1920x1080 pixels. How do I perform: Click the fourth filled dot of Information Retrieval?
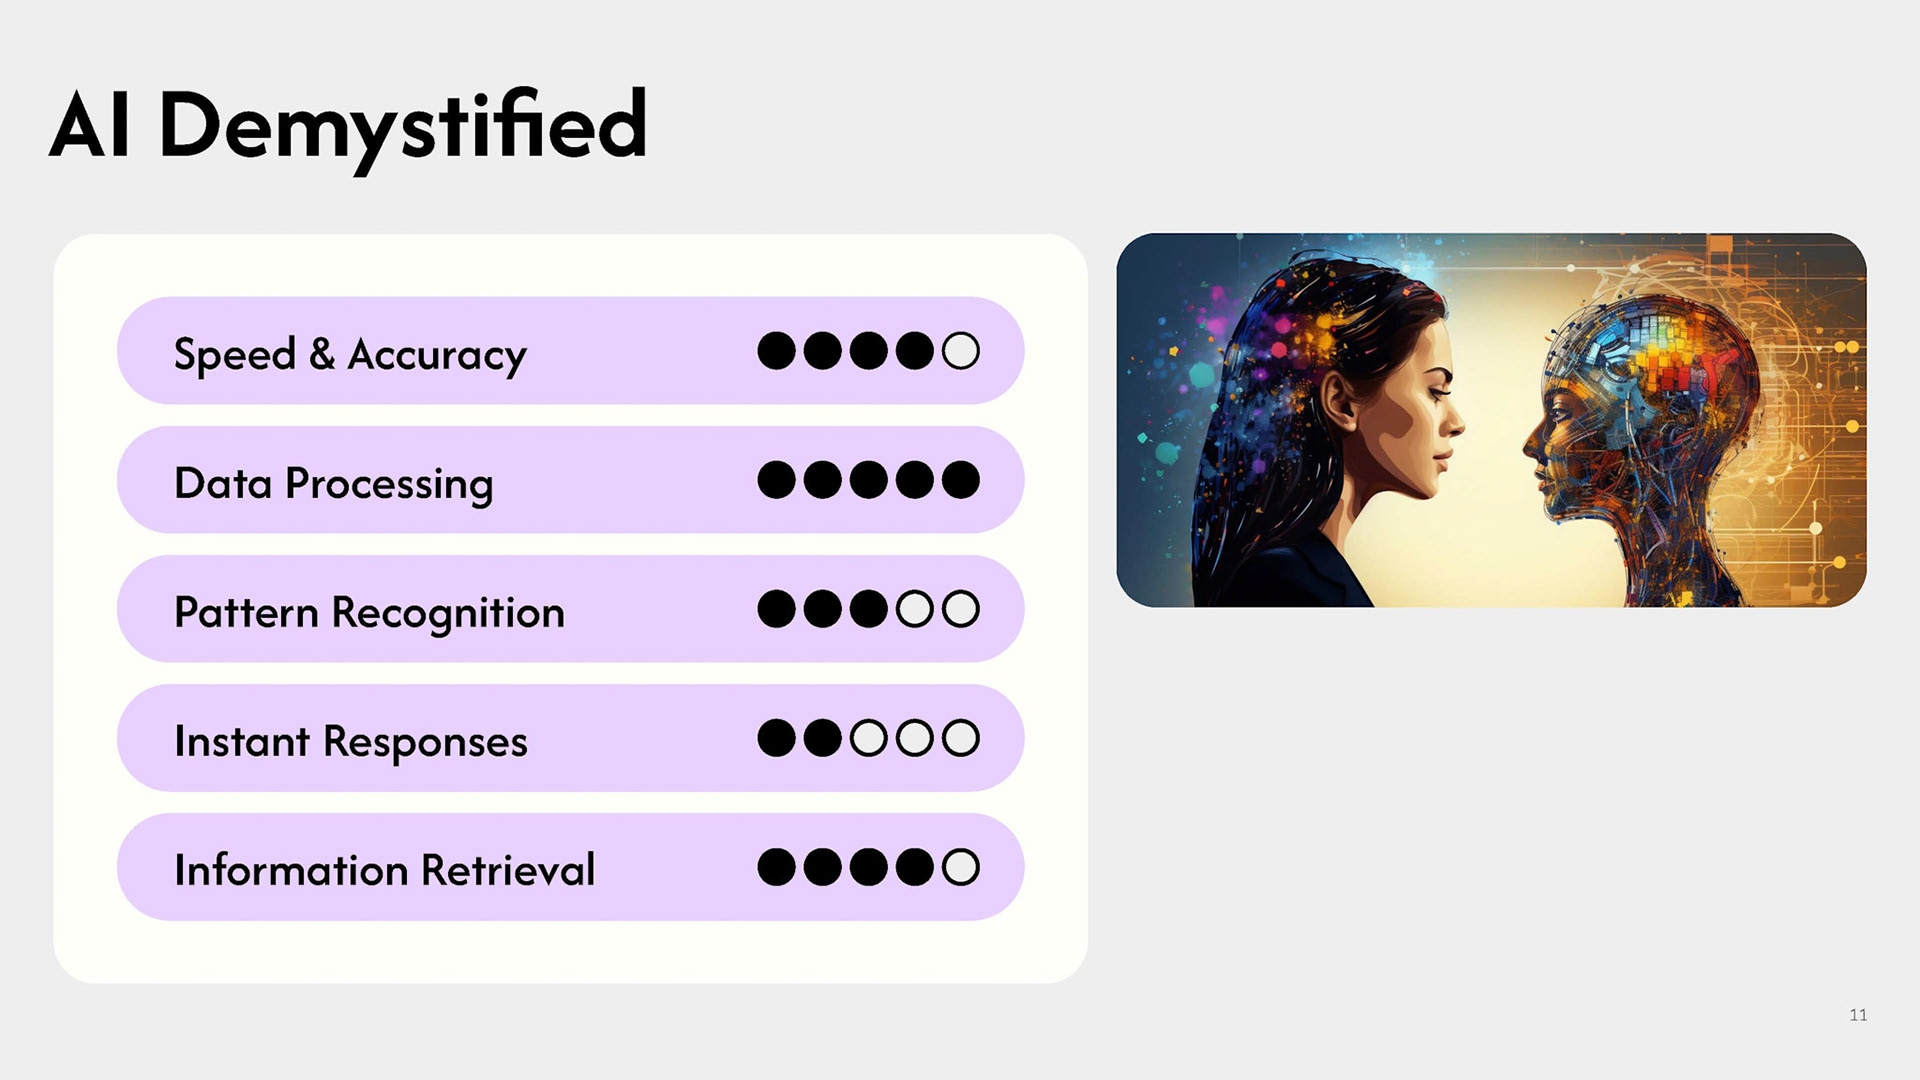(915, 867)
